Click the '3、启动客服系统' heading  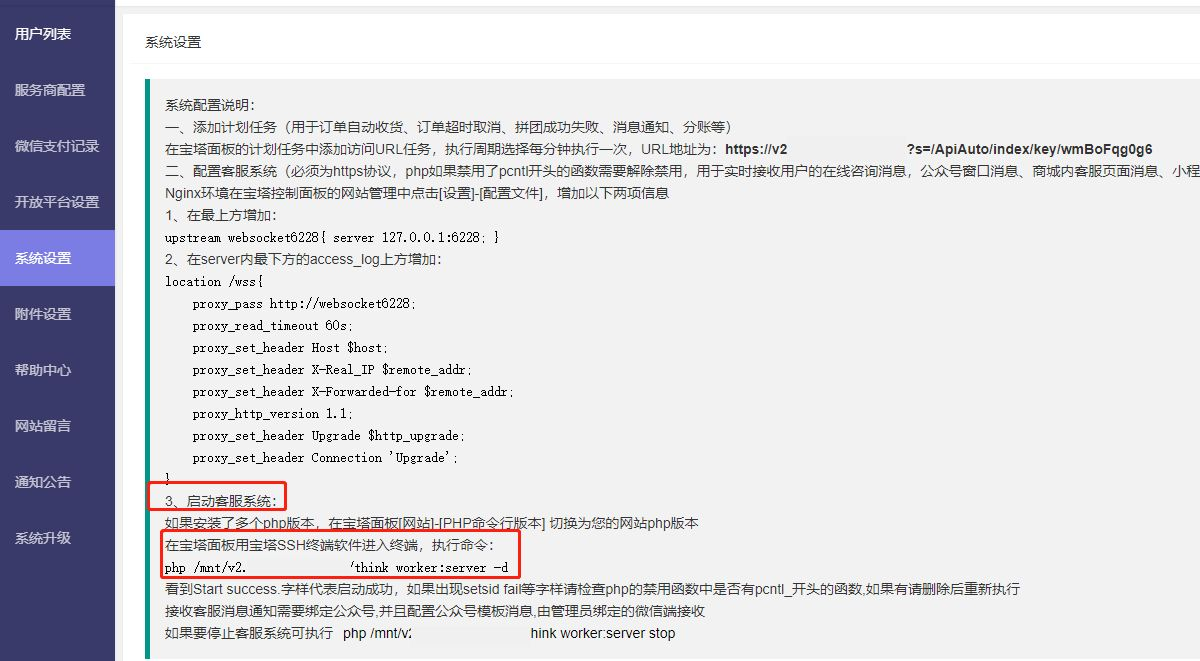click(223, 501)
